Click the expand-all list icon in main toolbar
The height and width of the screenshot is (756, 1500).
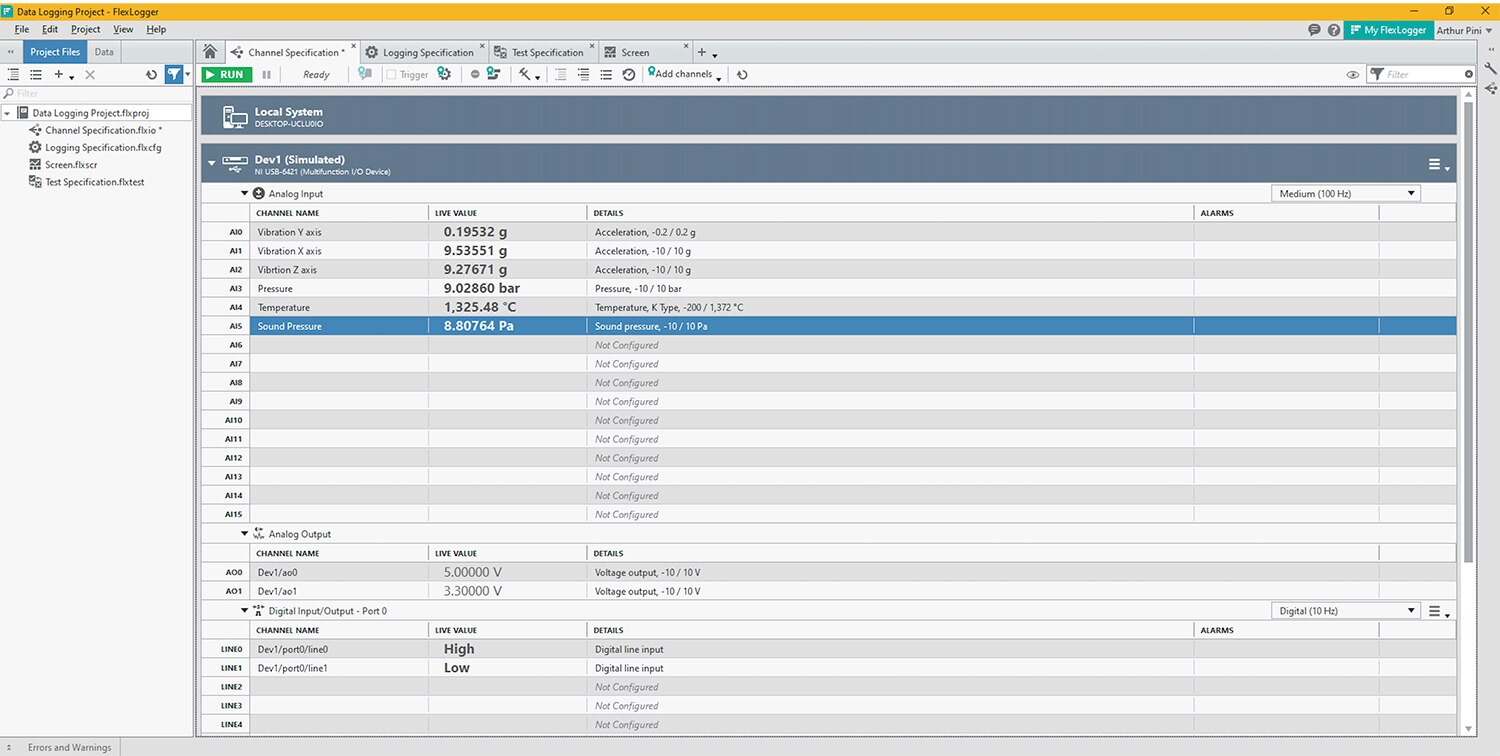583,75
